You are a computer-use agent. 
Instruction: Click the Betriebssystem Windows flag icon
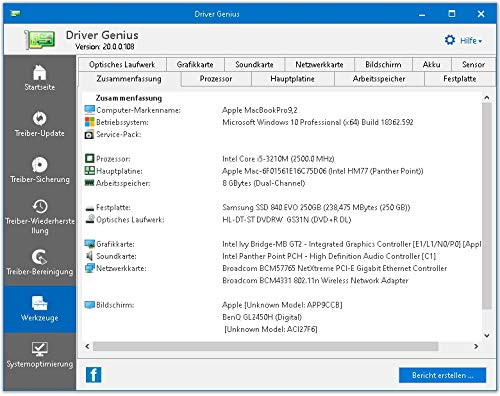click(x=90, y=122)
